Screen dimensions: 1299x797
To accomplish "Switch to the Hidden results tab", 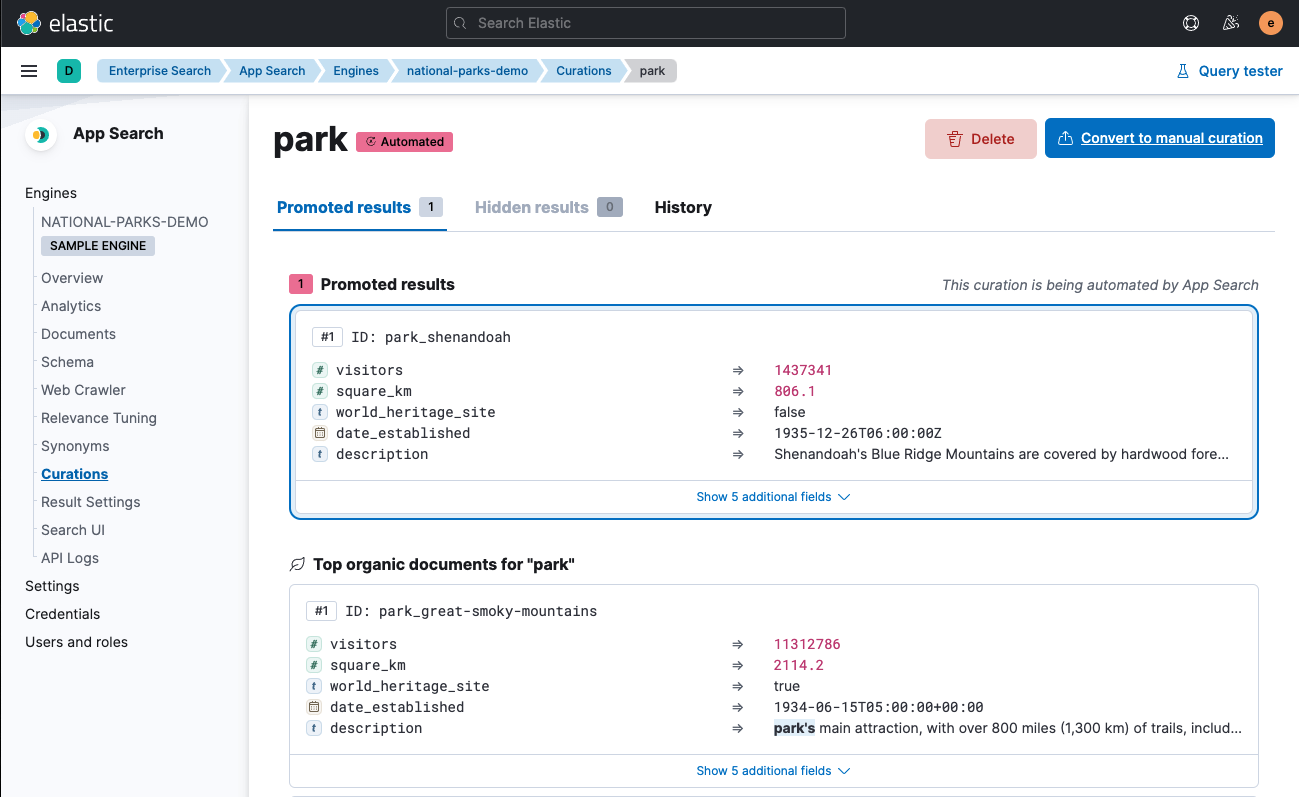I will 531,207.
